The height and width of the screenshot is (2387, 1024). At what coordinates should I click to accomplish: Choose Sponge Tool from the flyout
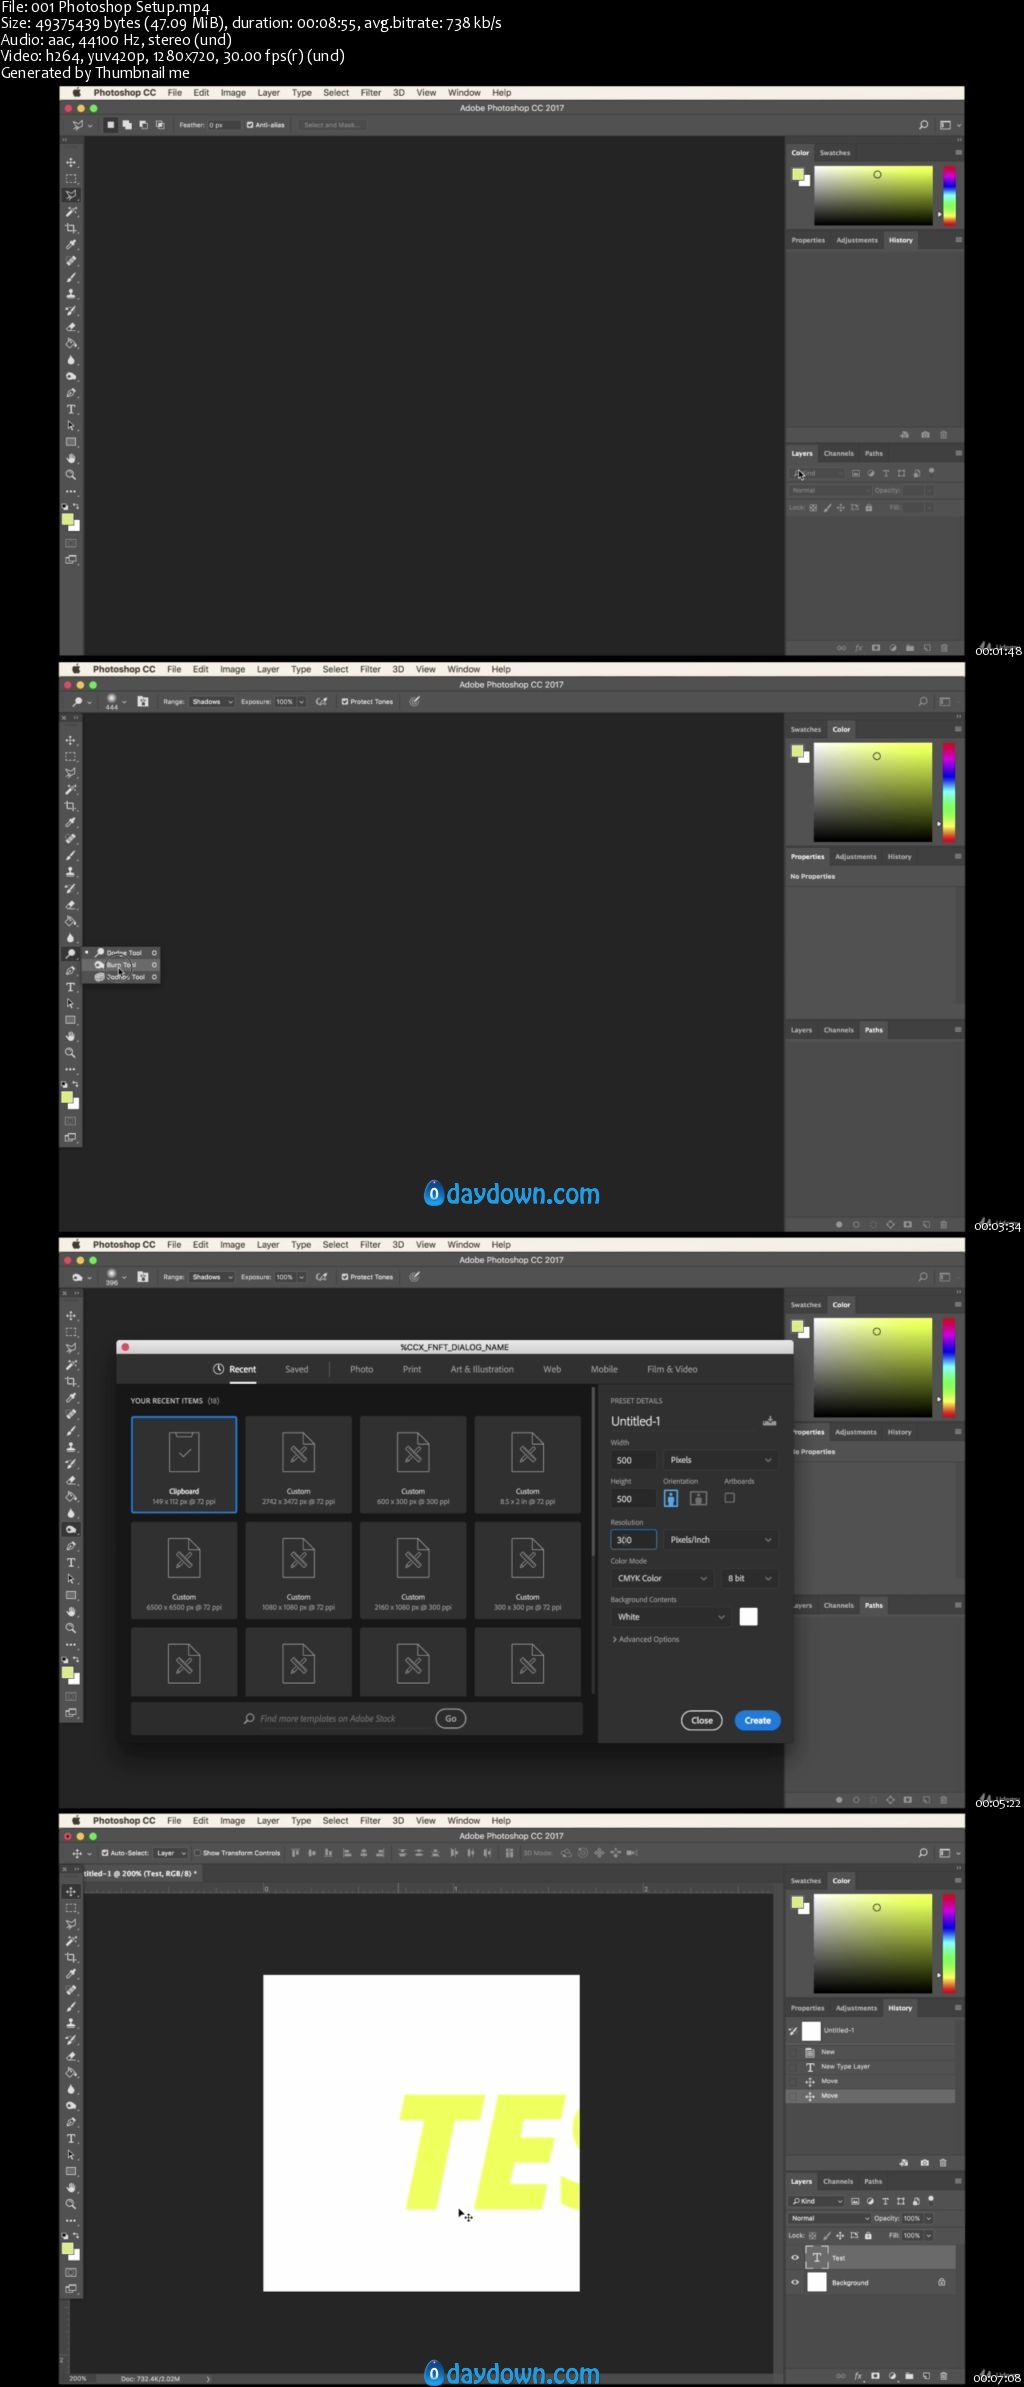pos(122,977)
